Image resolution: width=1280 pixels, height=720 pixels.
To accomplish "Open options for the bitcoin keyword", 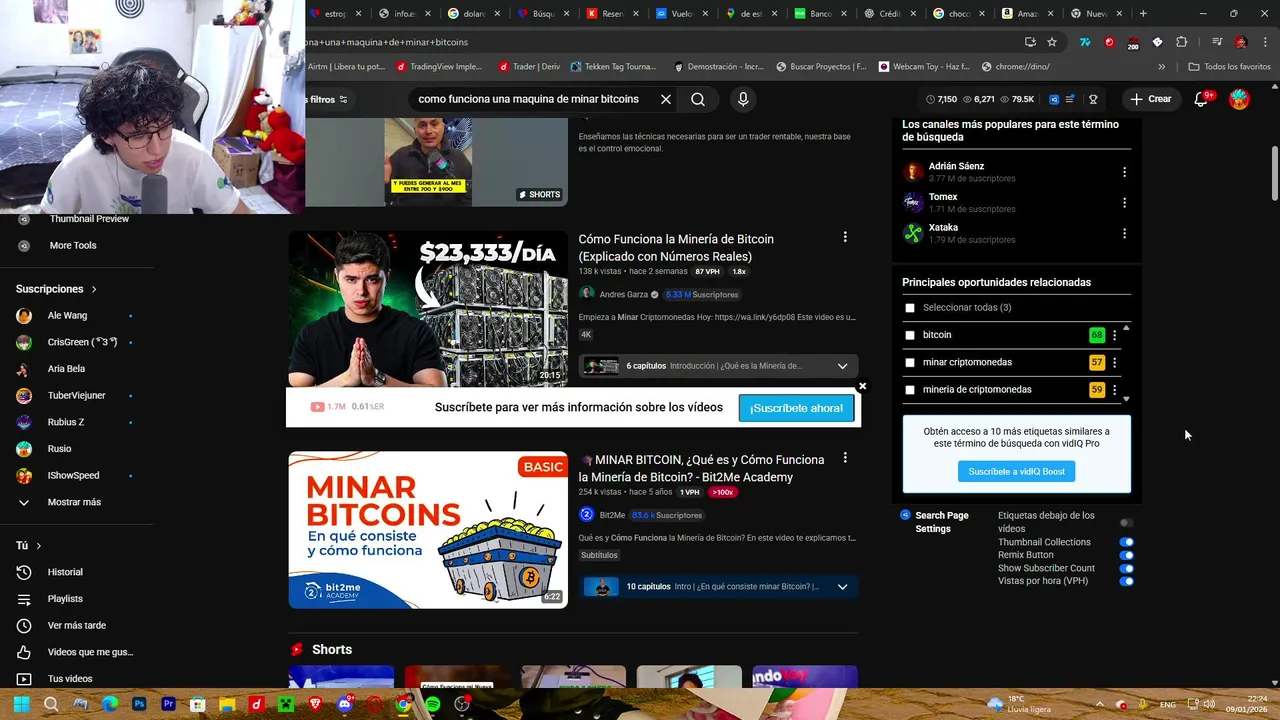I will [1114, 335].
